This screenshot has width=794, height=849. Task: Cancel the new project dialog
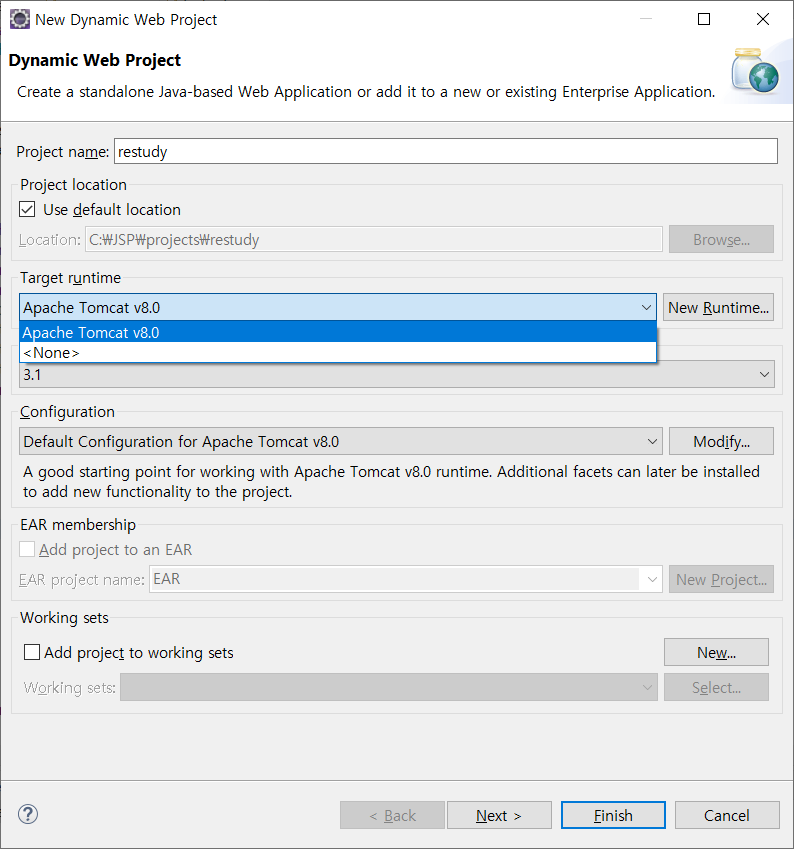(727, 815)
